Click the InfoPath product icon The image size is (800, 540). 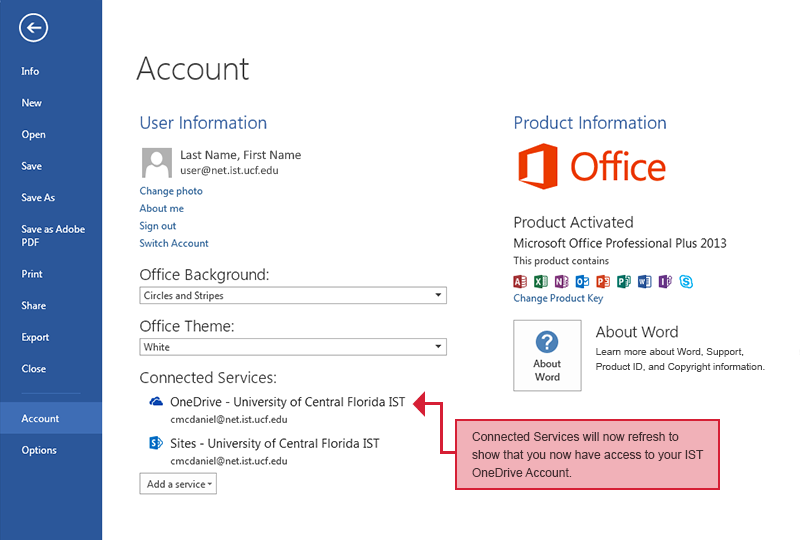click(665, 281)
